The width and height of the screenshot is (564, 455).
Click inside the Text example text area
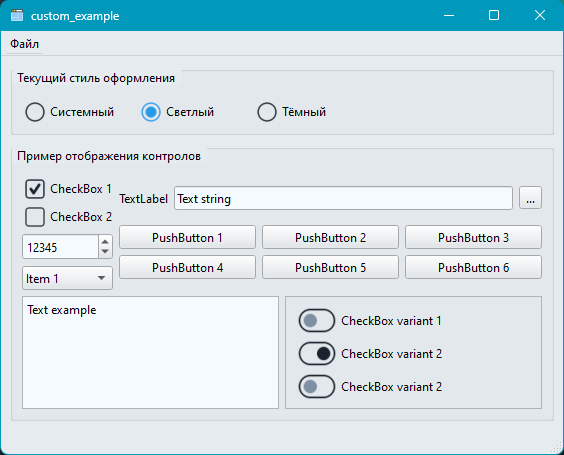click(150, 352)
